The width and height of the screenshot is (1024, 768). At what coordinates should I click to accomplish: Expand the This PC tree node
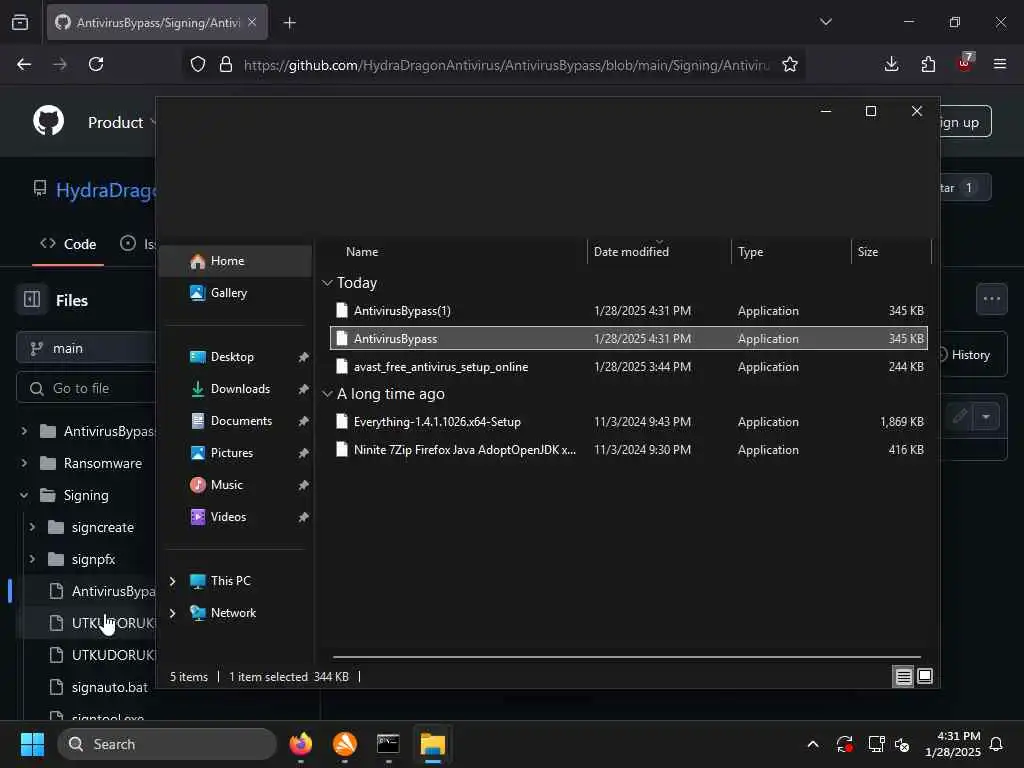[x=172, y=581]
